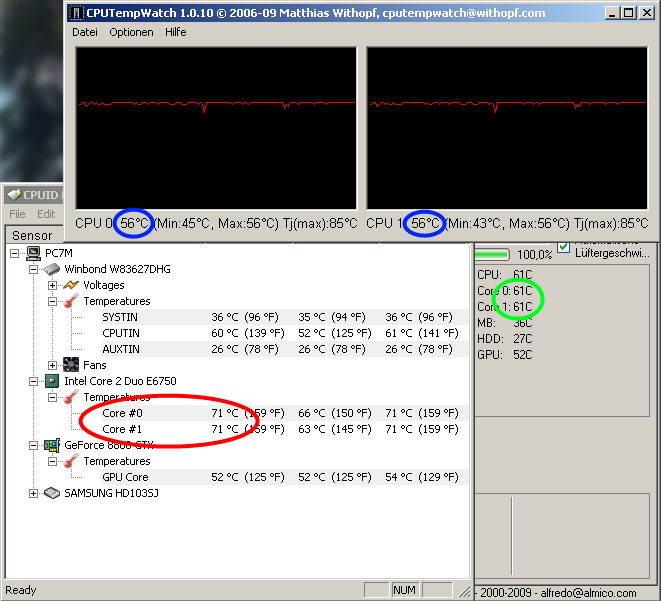
Task: Select the GeForce graphics card icon
Action: [x=52, y=445]
